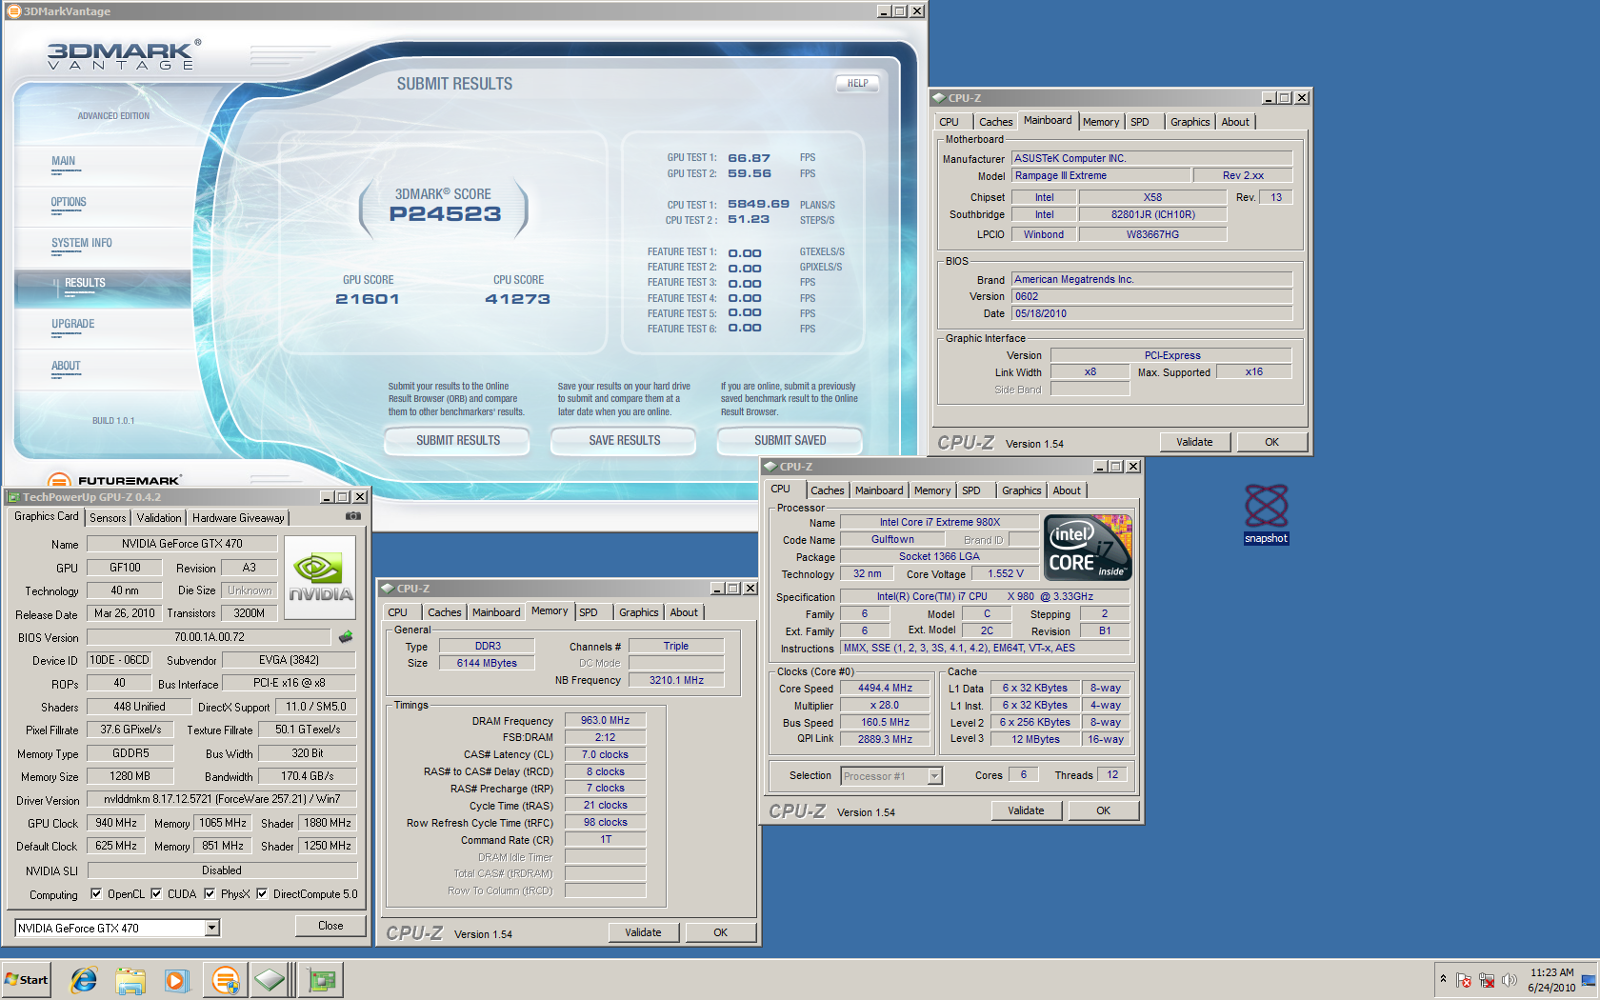
Task: Click the GPU-Z screenshot camera icon
Action: click(x=353, y=516)
